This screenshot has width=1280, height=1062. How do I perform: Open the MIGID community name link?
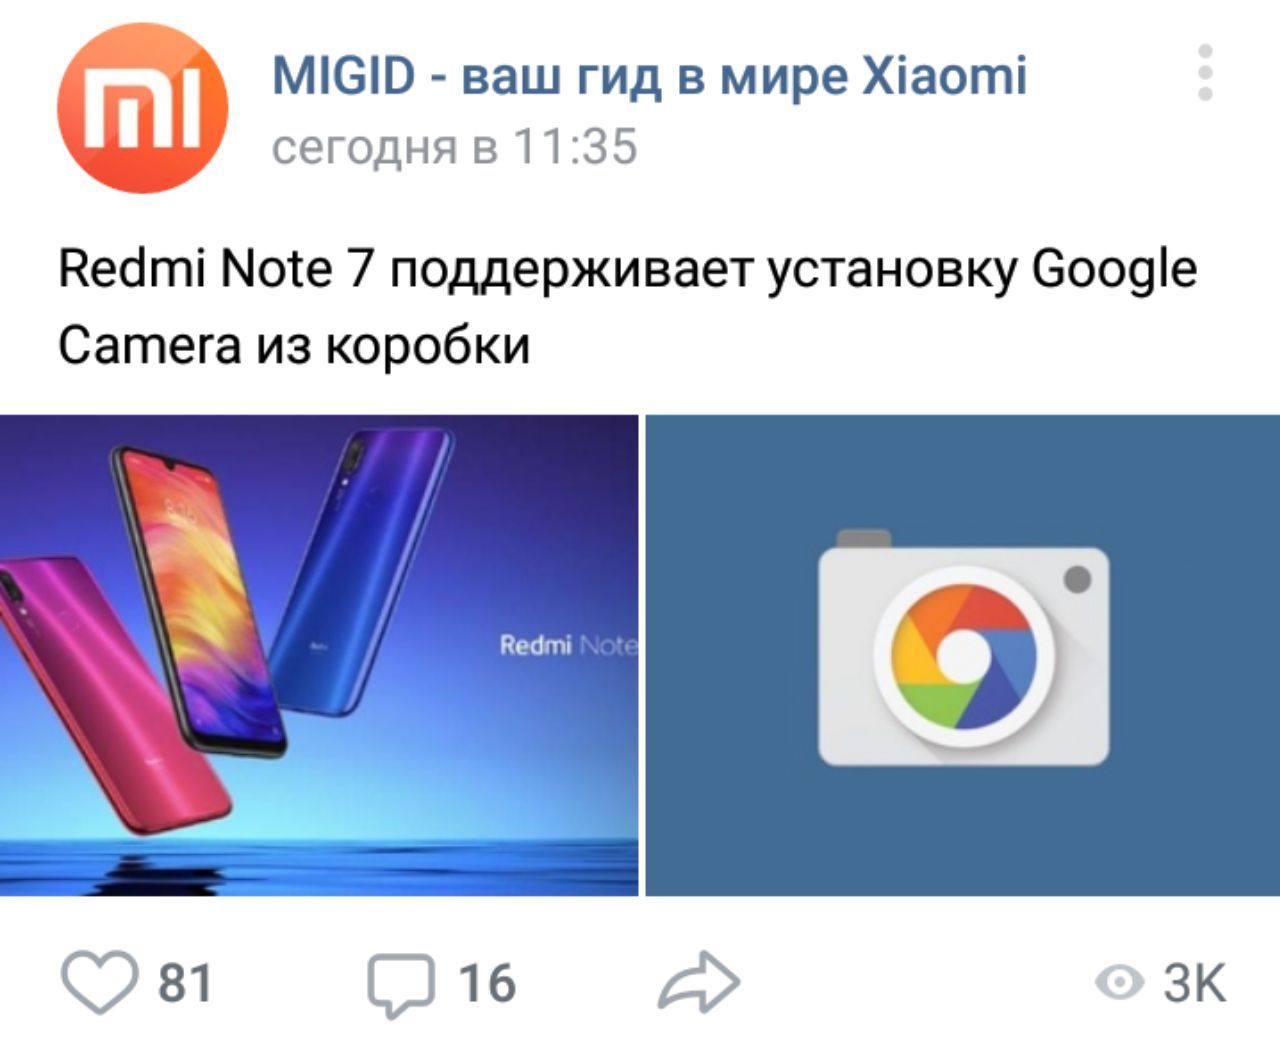650,76
